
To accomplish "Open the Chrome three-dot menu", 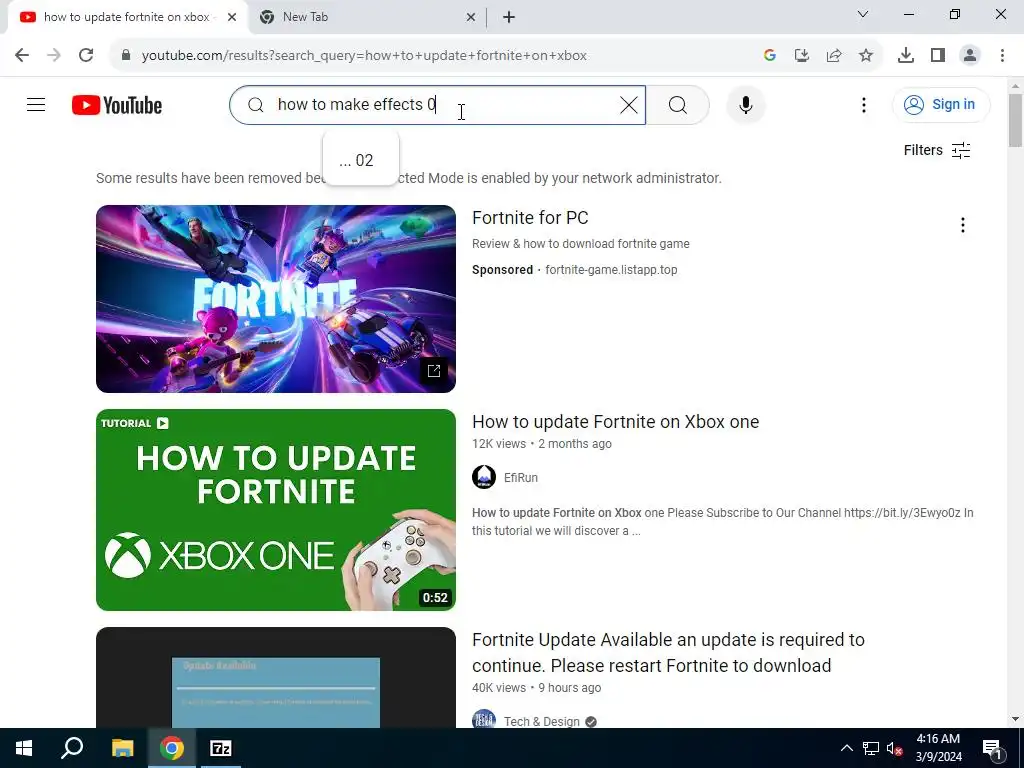I will pos(1002,55).
